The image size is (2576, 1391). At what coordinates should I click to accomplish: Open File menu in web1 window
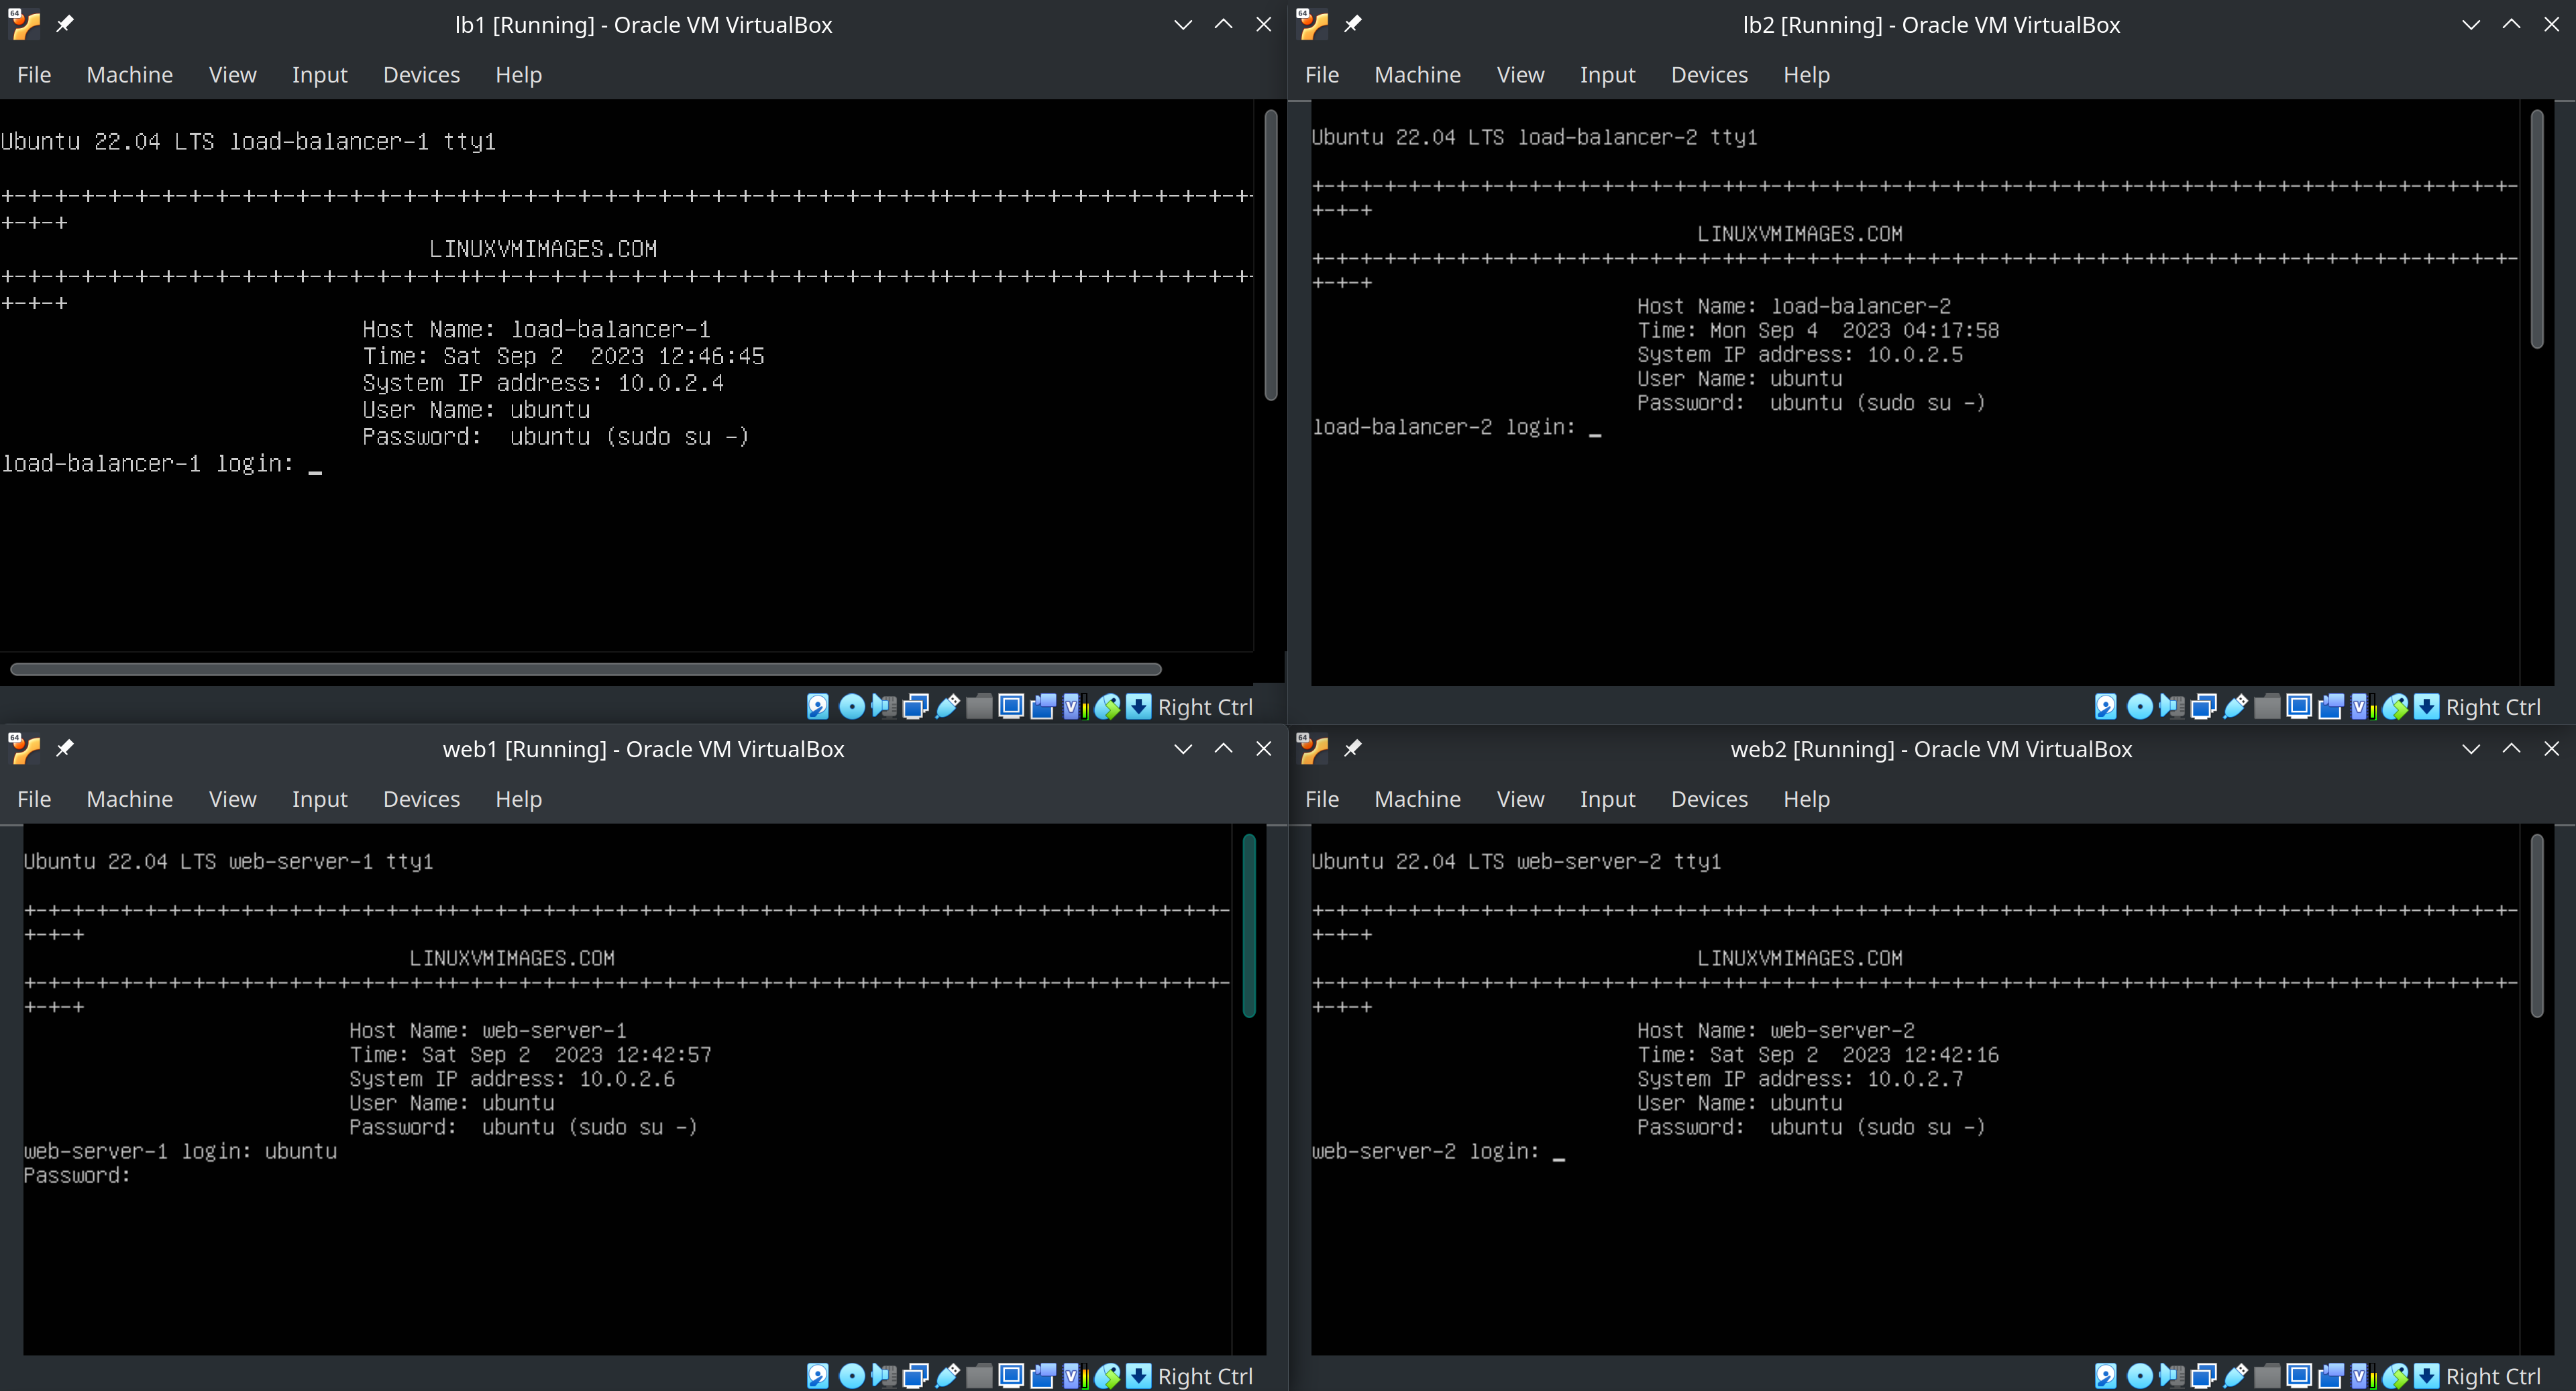(34, 799)
